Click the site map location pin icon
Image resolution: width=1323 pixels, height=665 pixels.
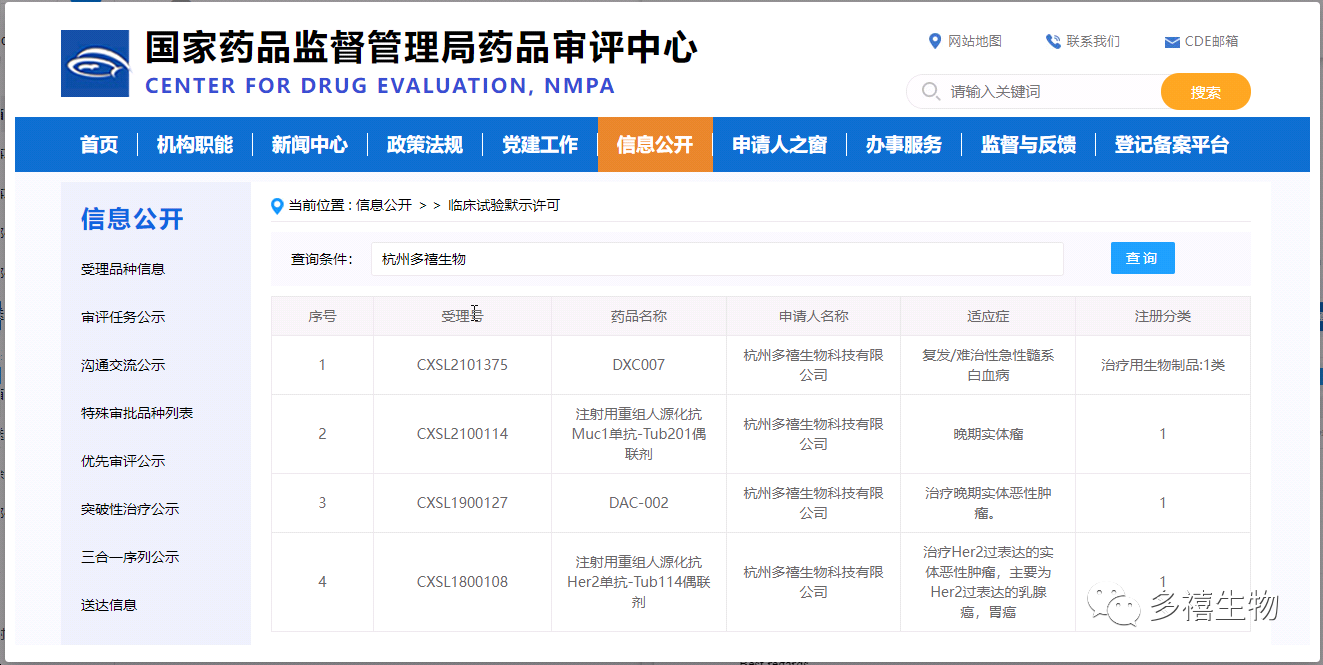pyautogui.click(x=935, y=41)
